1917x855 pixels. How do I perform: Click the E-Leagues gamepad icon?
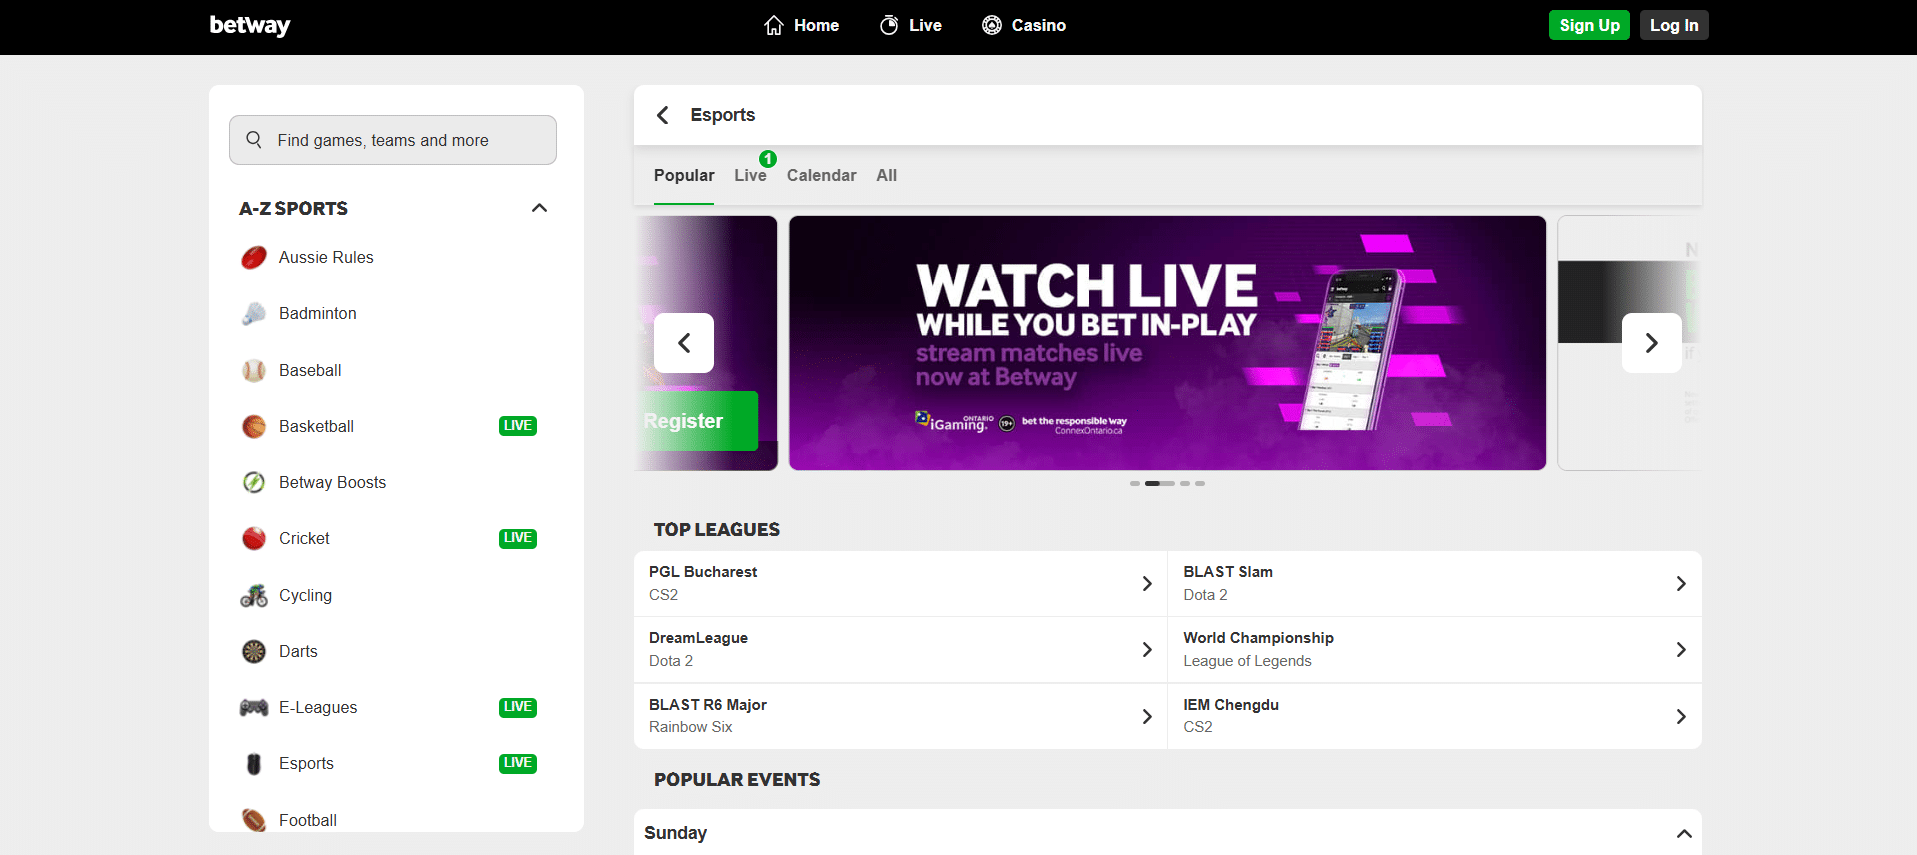[x=254, y=708]
